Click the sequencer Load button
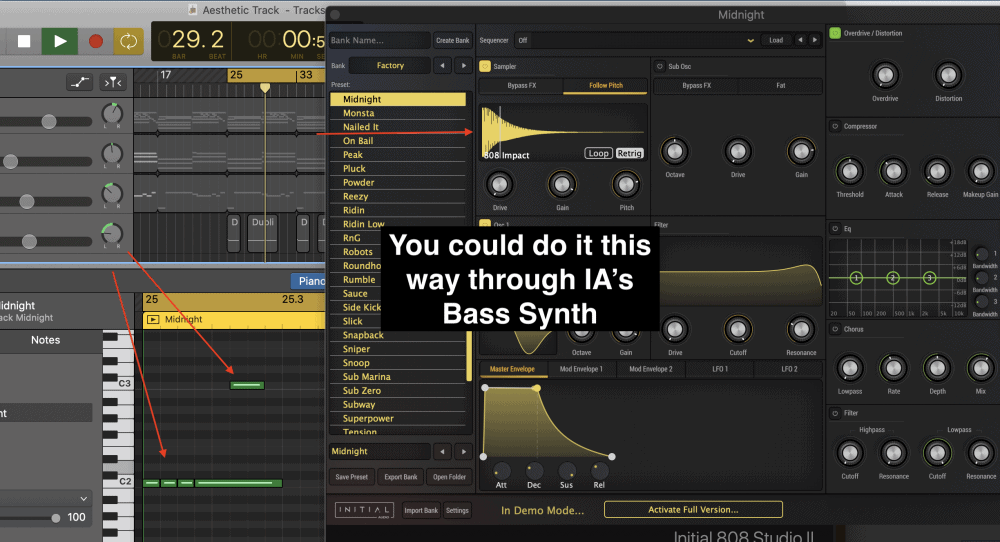The height and width of the screenshot is (542, 1000). click(776, 40)
